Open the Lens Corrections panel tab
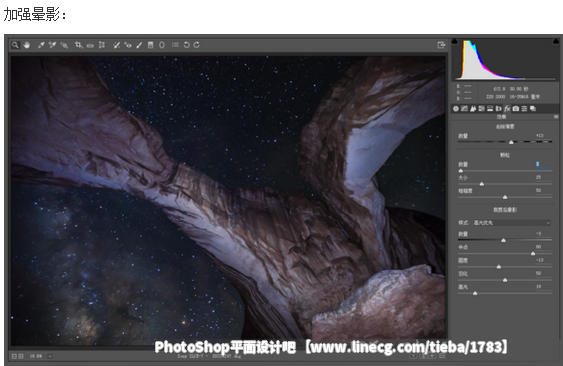This screenshot has height=366, width=563. [498, 108]
